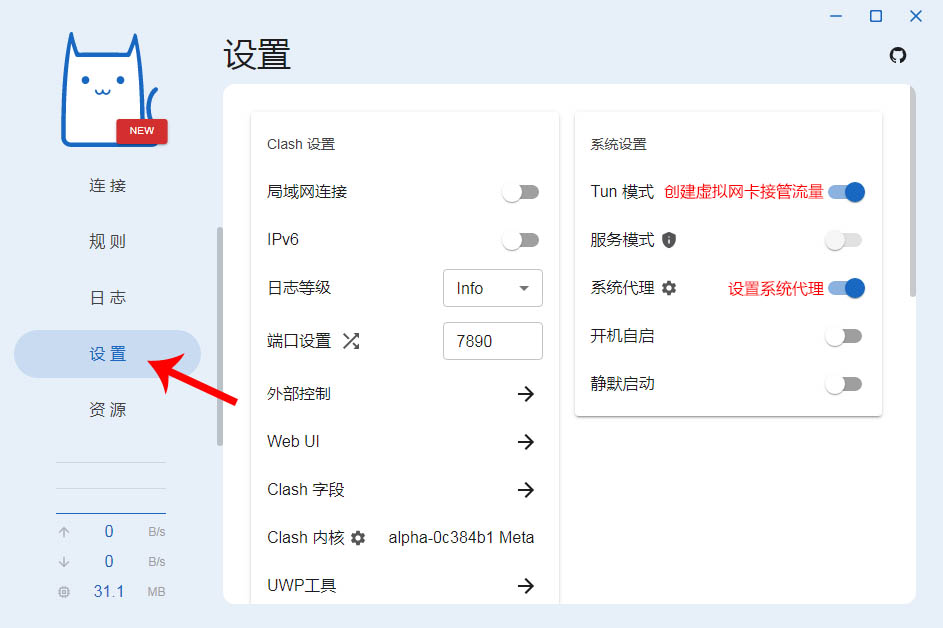Click the 系统代理 gear icon
The image size is (943, 628).
click(x=669, y=288)
